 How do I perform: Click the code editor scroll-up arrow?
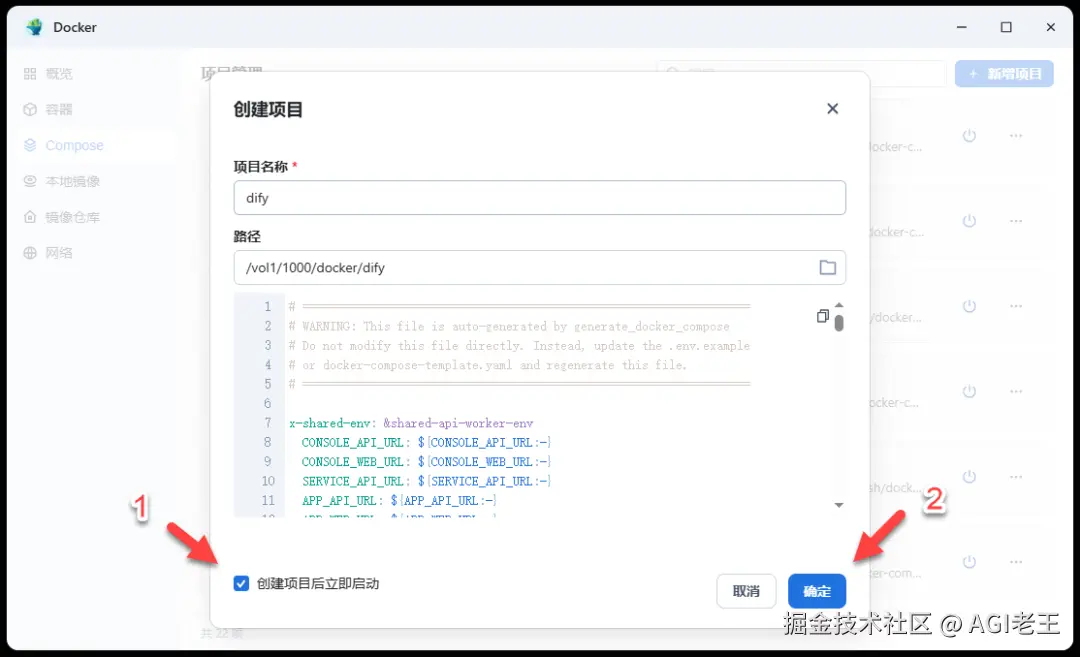click(839, 304)
